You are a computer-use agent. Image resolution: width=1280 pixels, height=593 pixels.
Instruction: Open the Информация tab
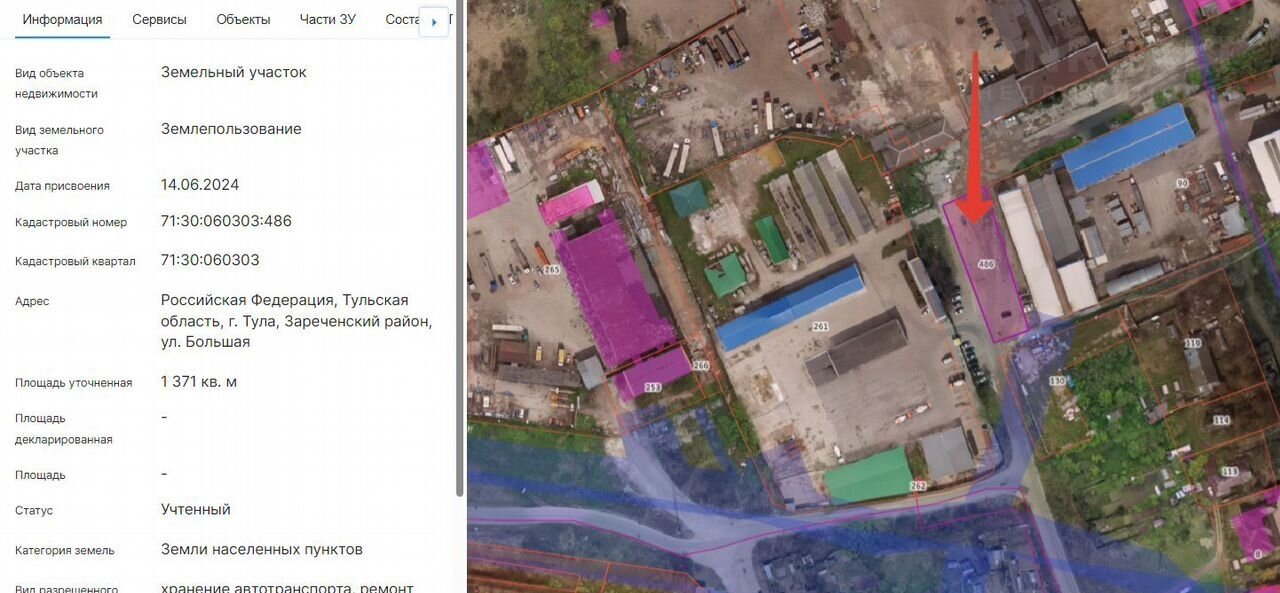coord(62,20)
